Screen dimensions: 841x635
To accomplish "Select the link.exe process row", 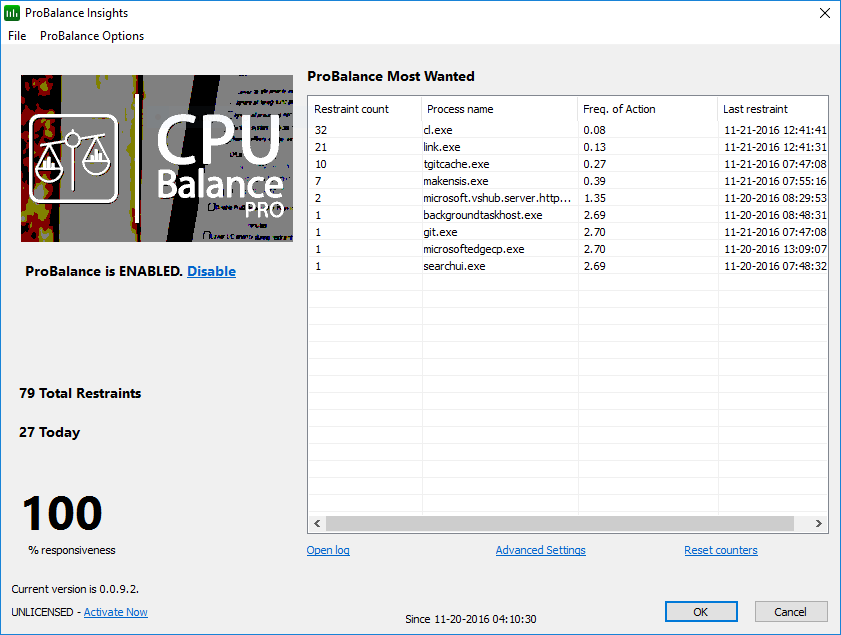I will (568, 147).
